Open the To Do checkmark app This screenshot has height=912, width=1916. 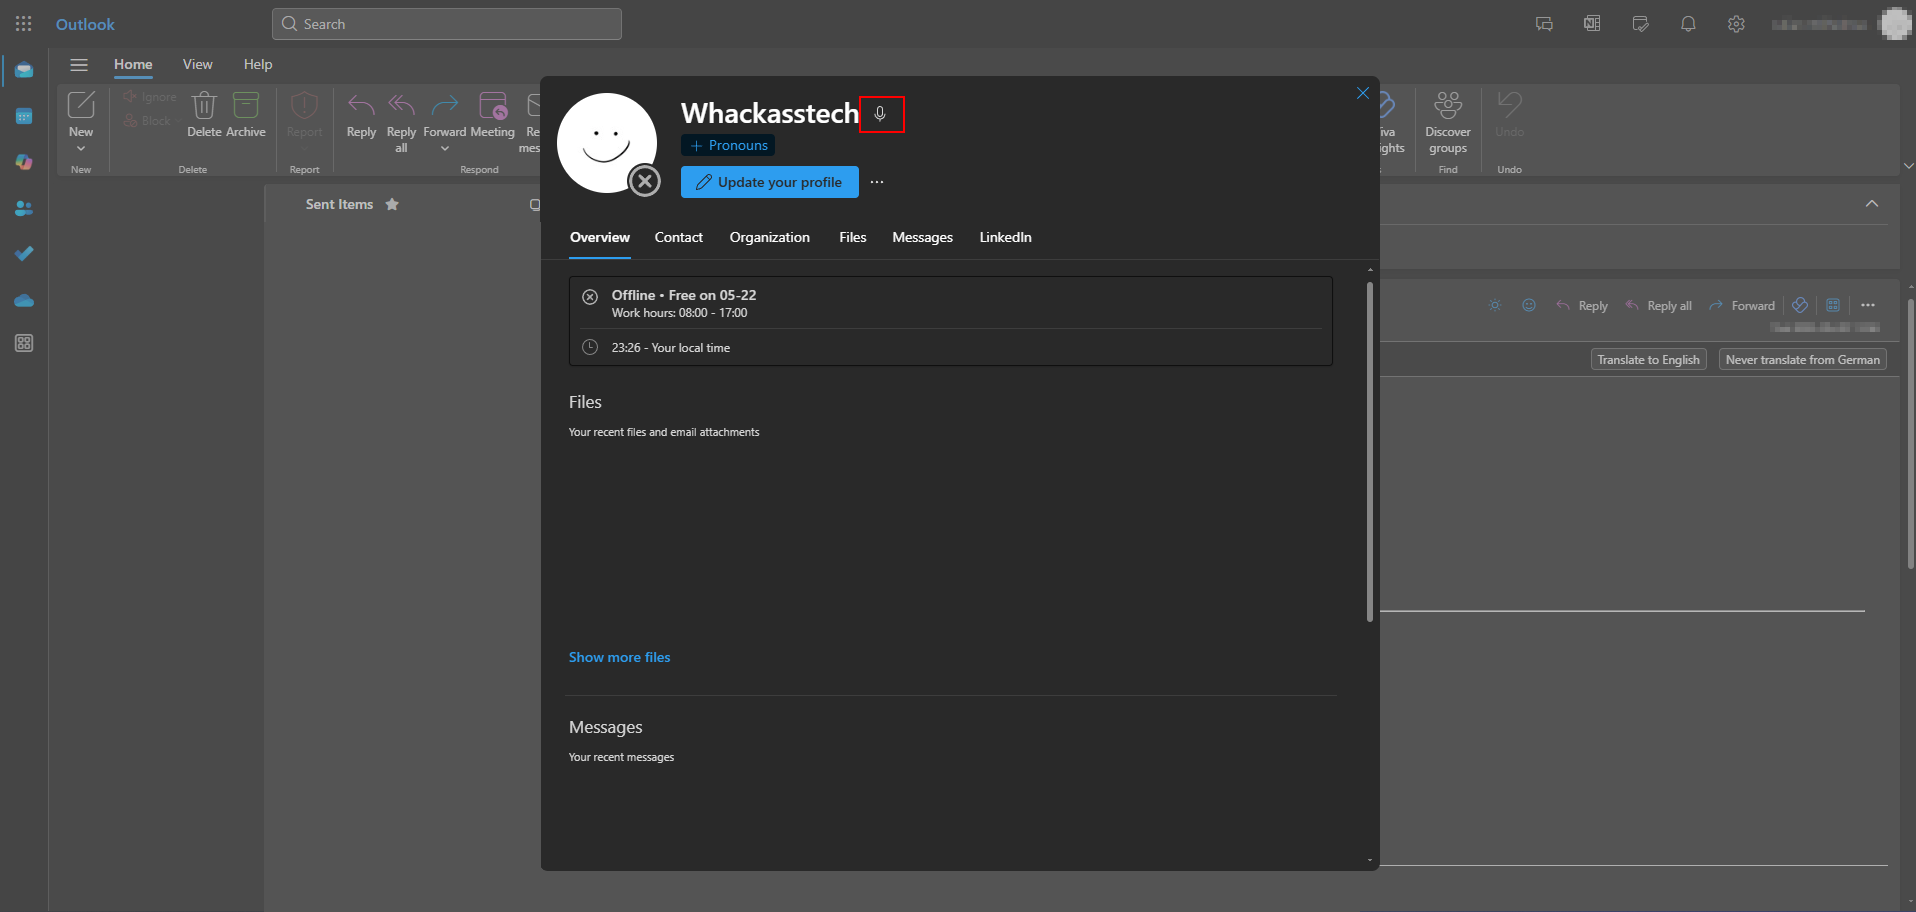24,254
